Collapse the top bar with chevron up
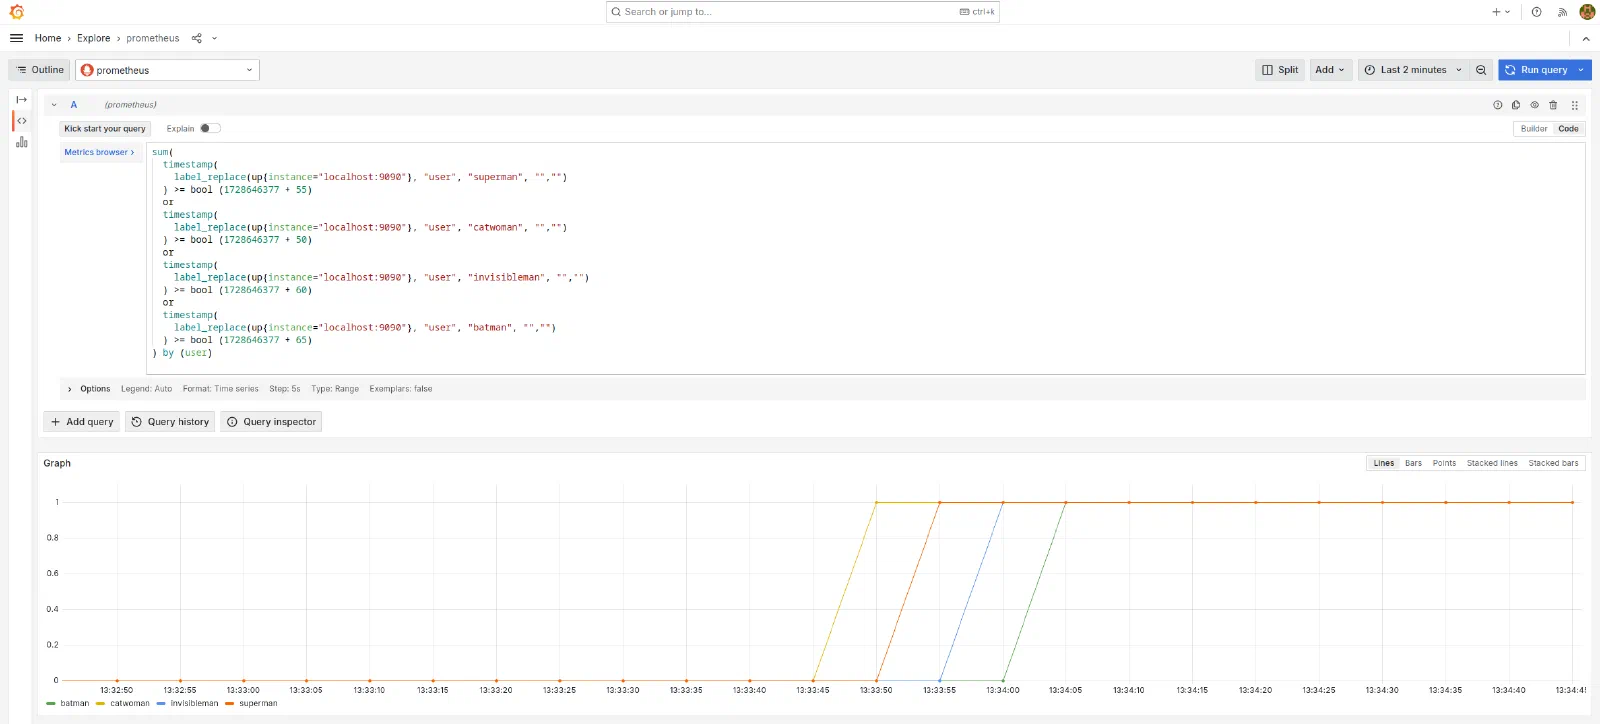Viewport: 1600px width, 724px height. [1586, 38]
